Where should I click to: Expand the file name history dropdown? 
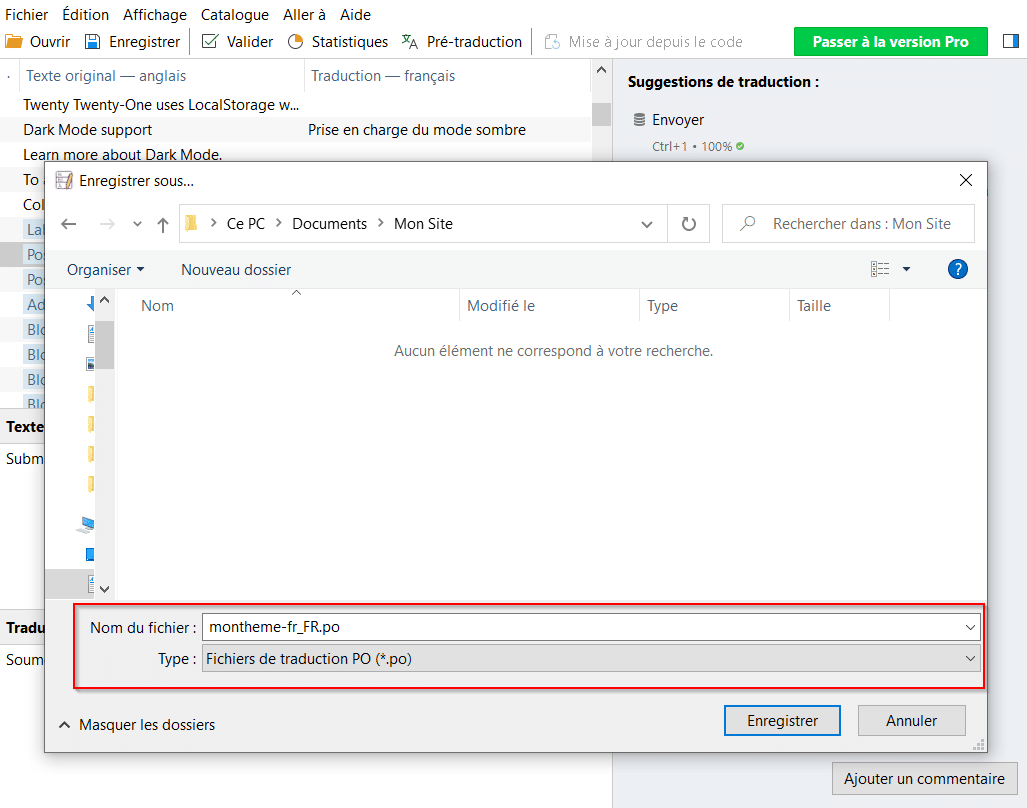click(x=969, y=627)
